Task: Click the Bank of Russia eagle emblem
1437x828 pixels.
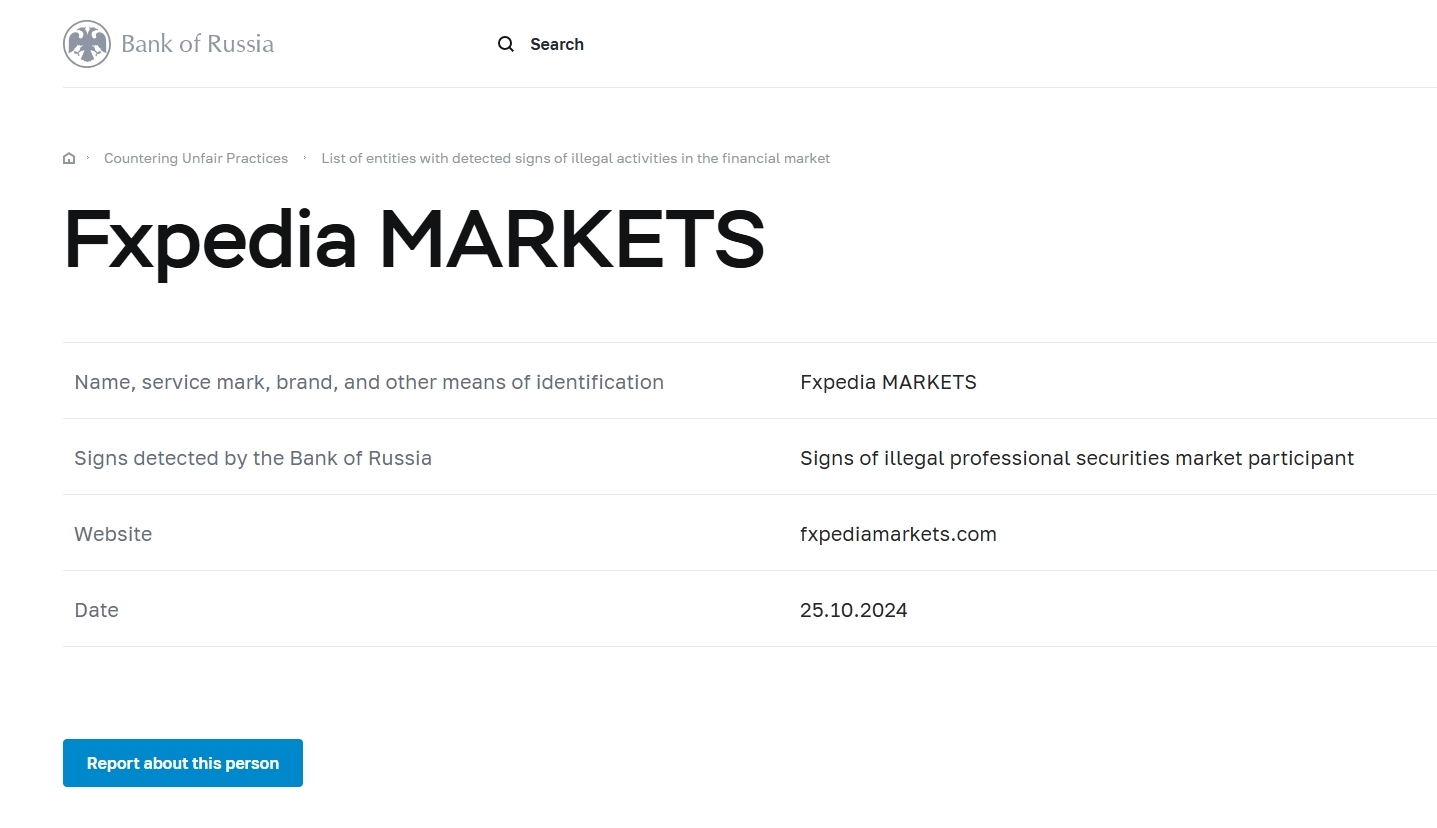Action: (87, 44)
